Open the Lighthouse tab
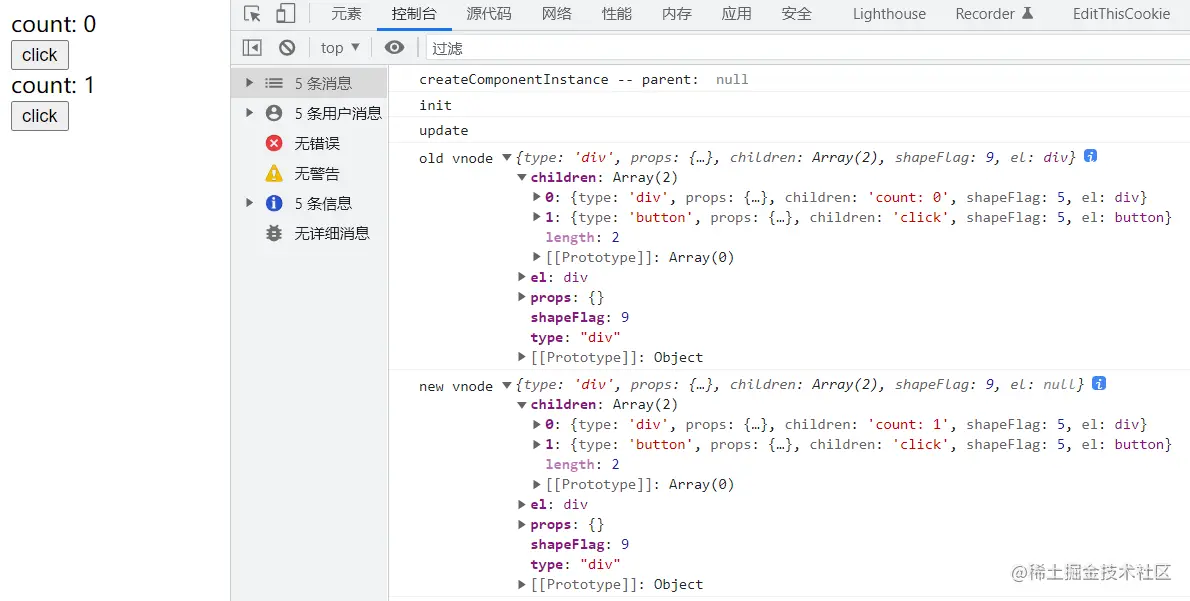Image resolution: width=1190 pixels, height=601 pixels. [x=889, y=14]
